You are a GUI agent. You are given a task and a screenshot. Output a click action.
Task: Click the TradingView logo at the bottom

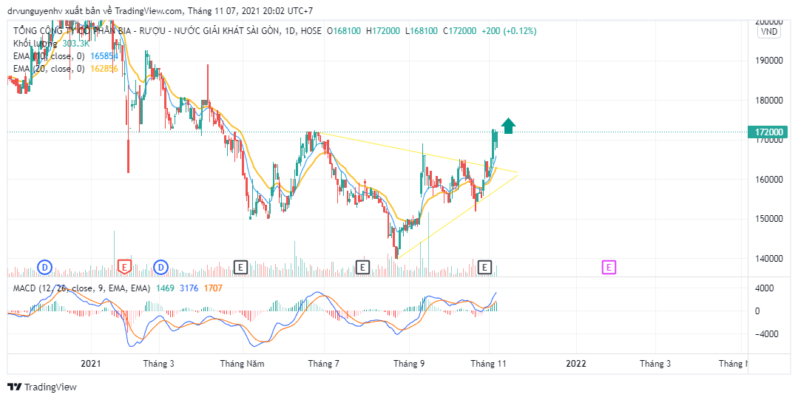point(42,387)
